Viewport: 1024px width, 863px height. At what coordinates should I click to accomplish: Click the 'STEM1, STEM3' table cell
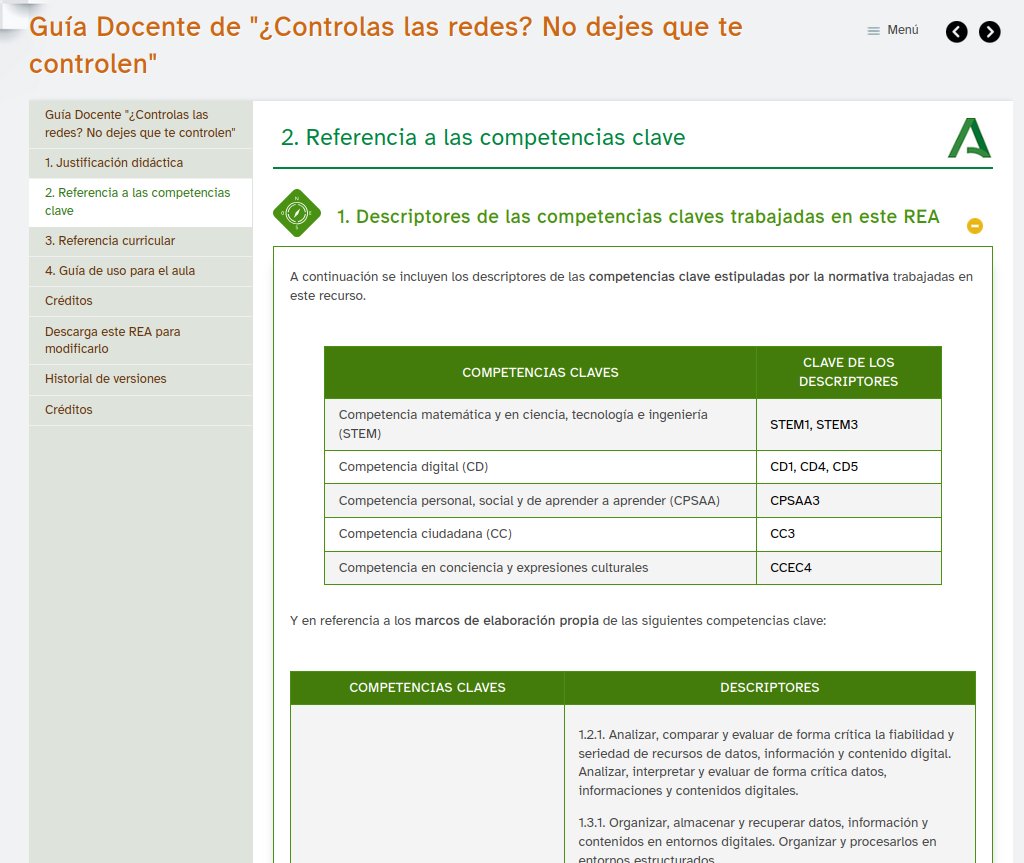[x=848, y=425]
